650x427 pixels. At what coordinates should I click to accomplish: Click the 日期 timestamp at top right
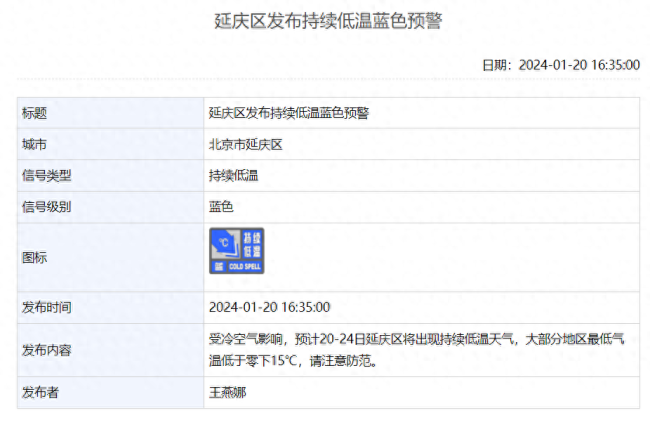click(x=560, y=65)
